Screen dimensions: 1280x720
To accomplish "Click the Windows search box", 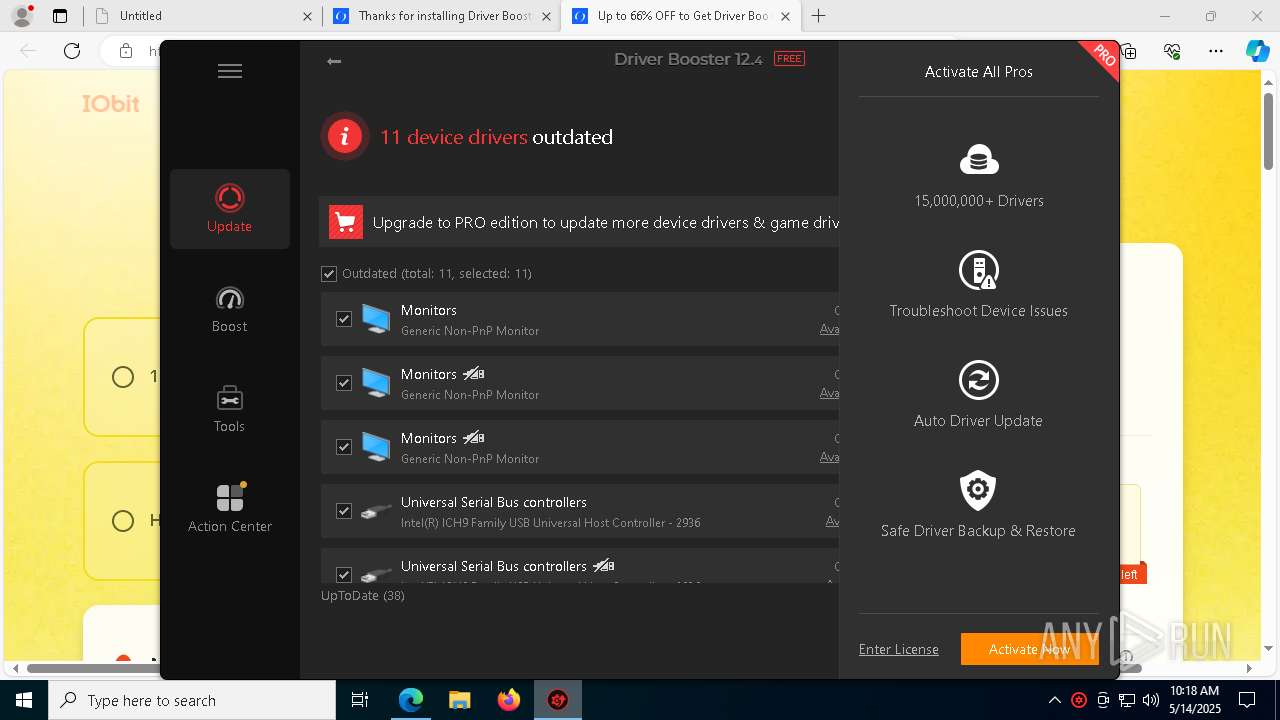I will pyautogui.click(x=192, y=701).
